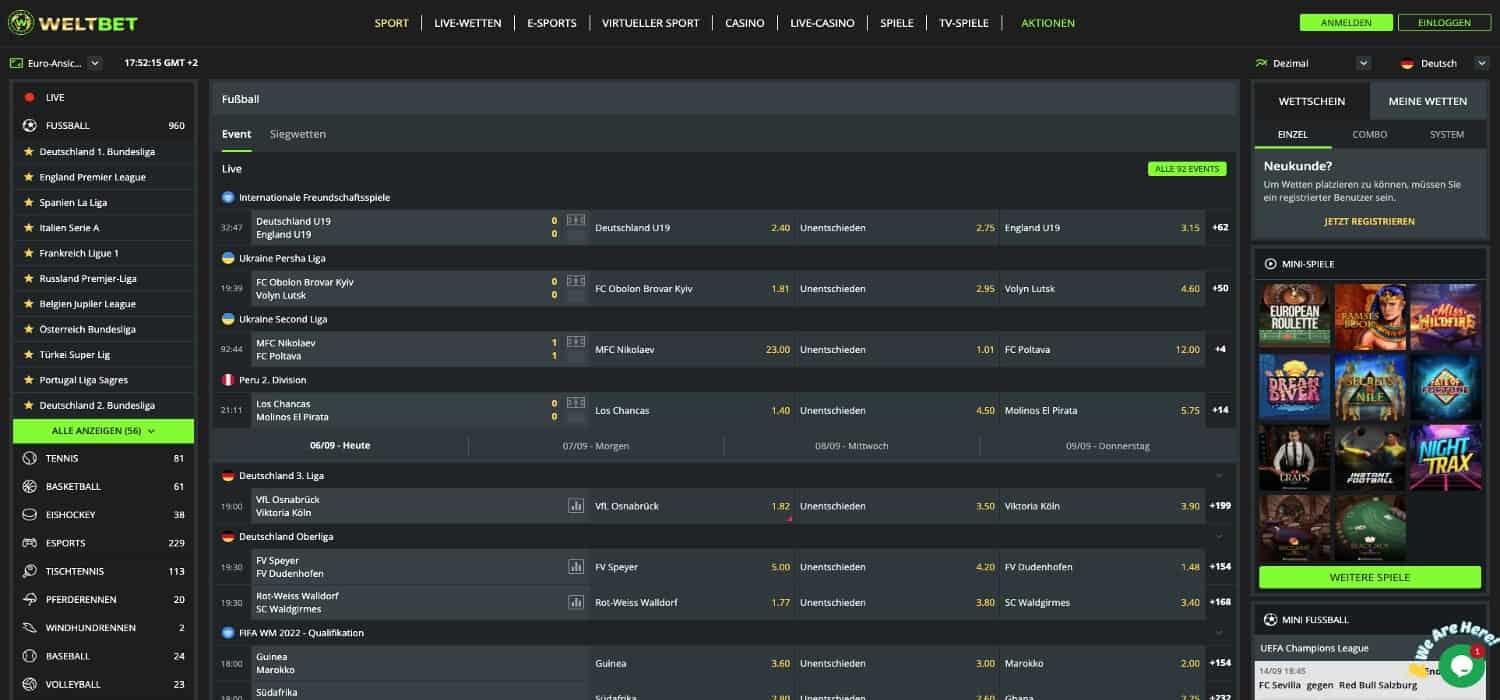Open the Türkei Super Lig league row
1500x700 pixels.
[104, 354]
